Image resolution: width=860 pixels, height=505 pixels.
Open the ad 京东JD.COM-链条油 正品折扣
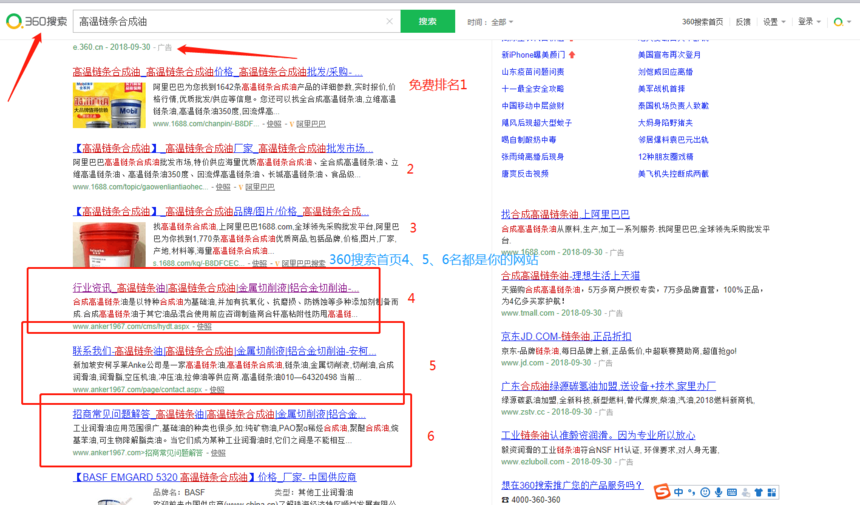pos(566,337)
